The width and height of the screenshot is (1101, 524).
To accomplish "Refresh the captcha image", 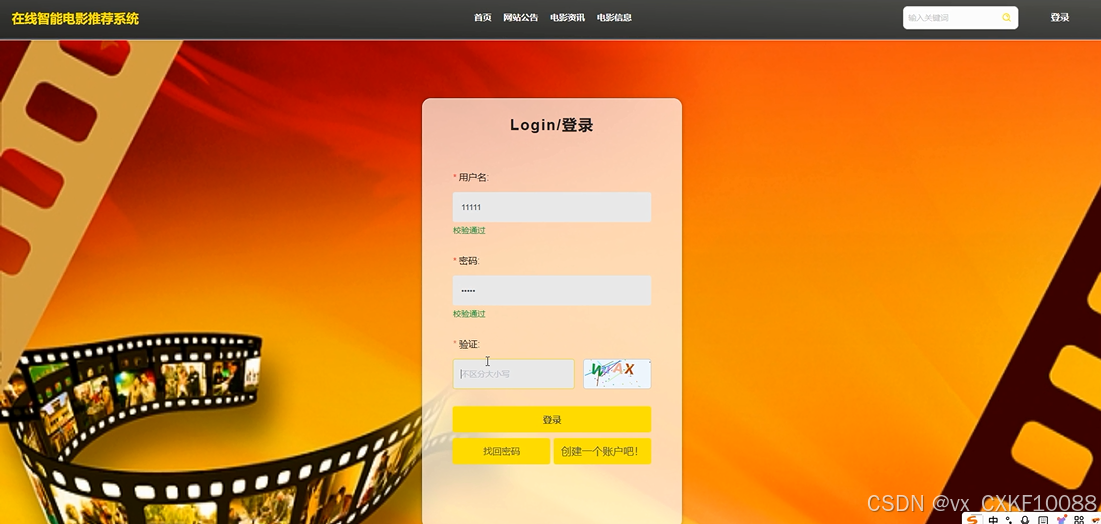I will 617,374.
